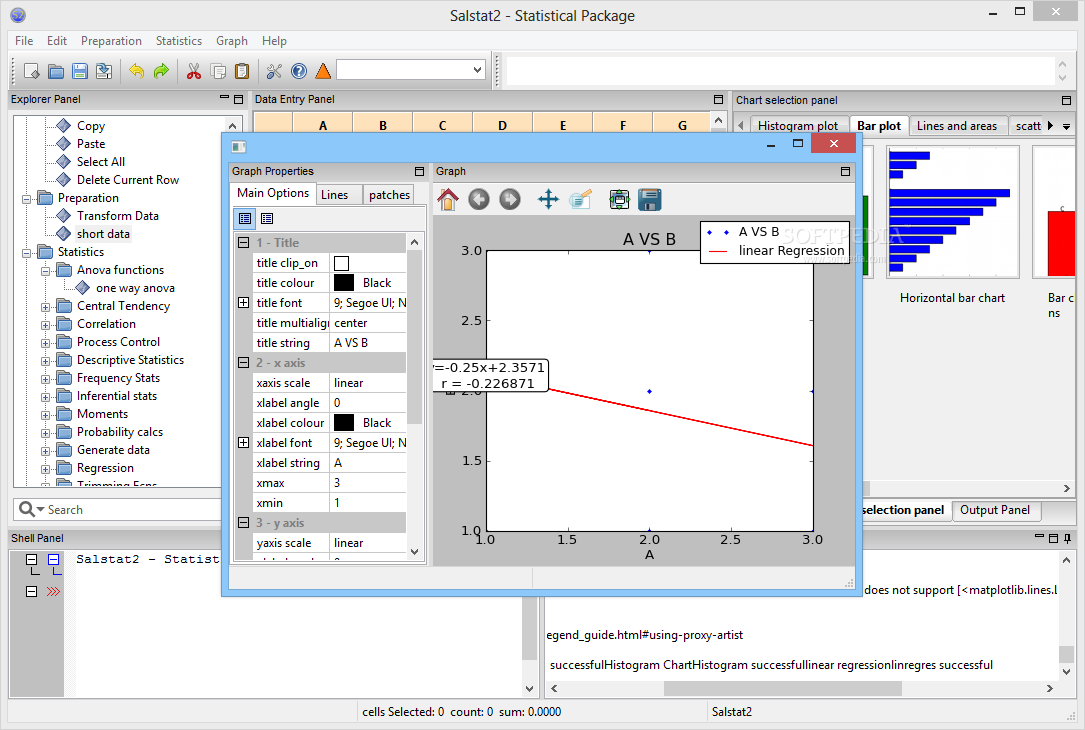
Task: Go to the next graph view
Action: click(x=510, y=200)
